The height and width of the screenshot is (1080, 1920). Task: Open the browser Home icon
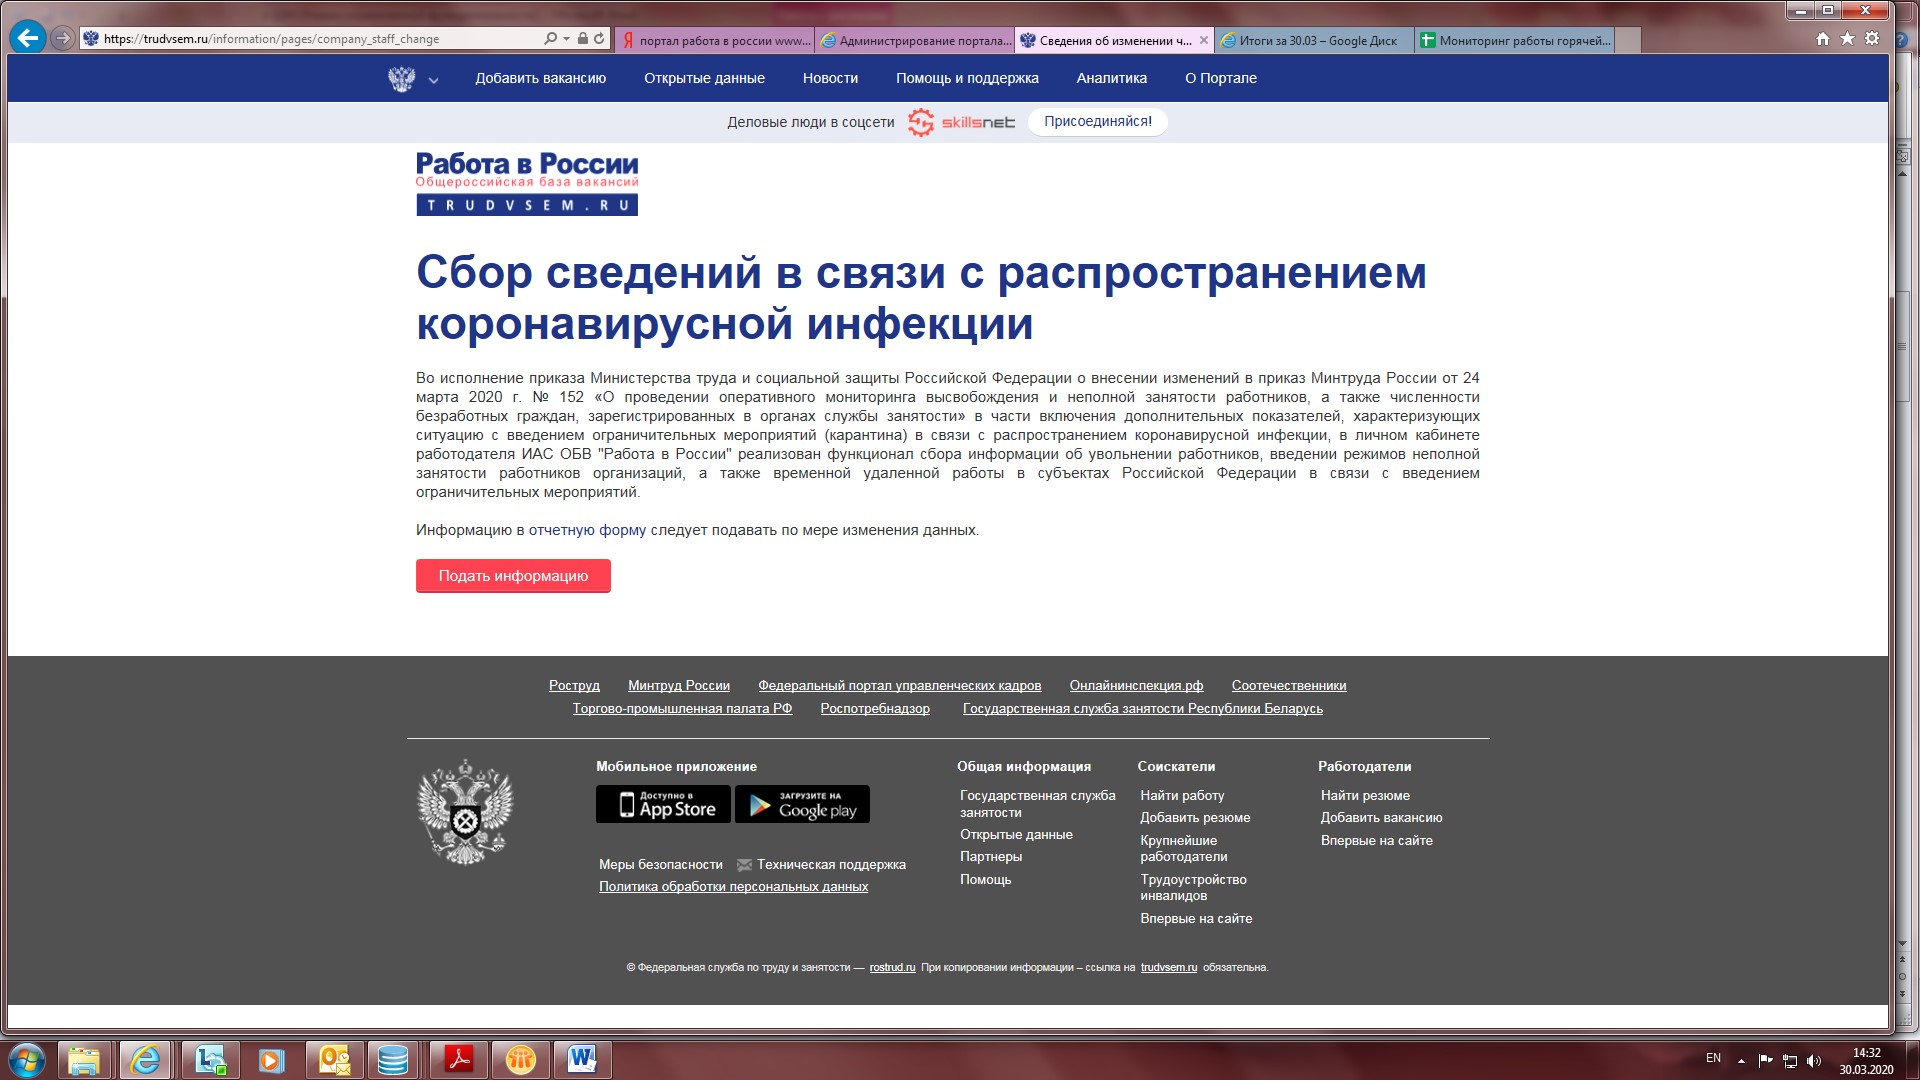1823,39
